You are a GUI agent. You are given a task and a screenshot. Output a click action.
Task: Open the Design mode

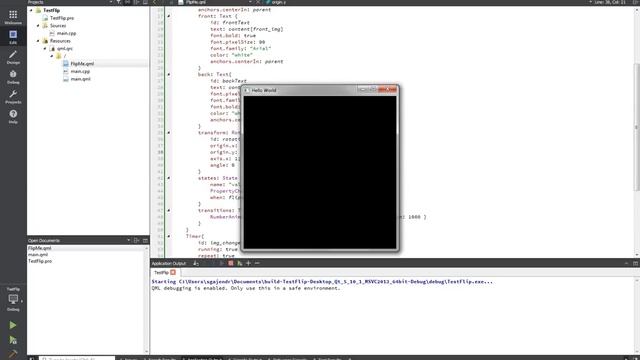tap(13, 57)
